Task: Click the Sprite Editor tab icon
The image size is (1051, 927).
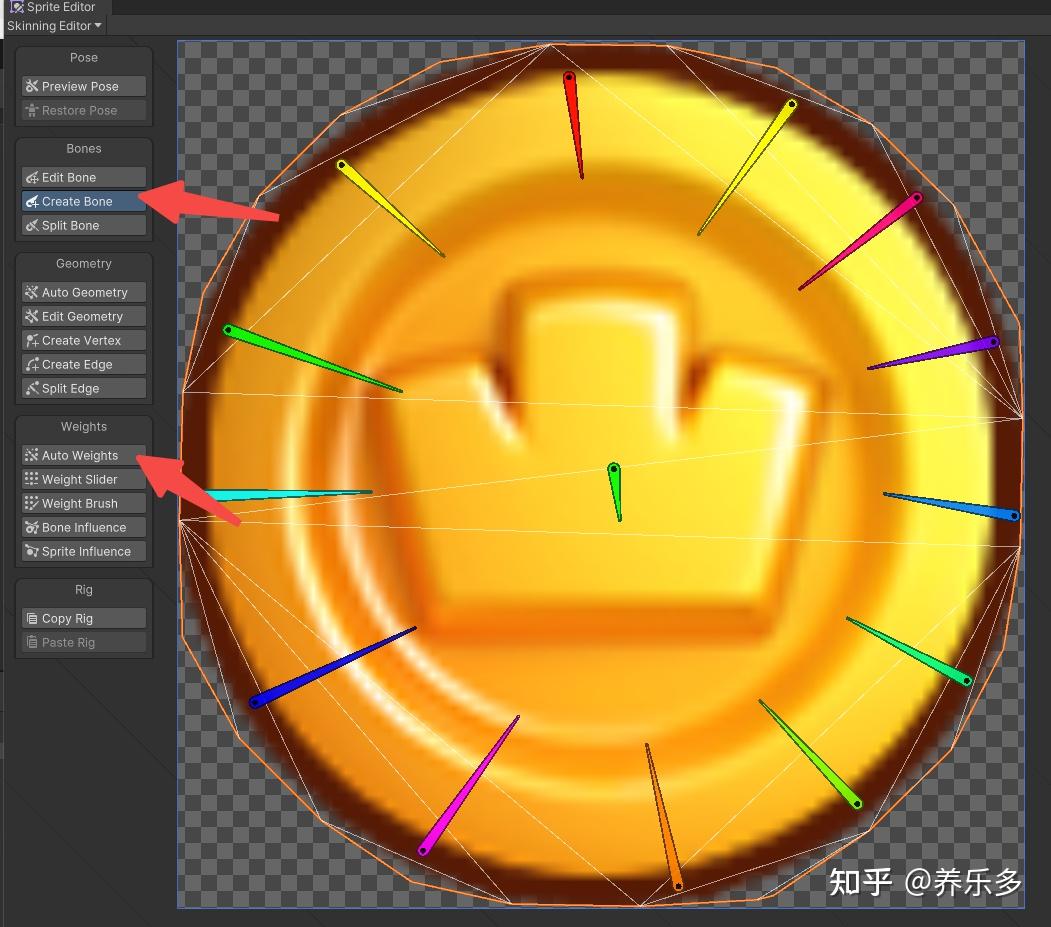Action: (17, 7)
